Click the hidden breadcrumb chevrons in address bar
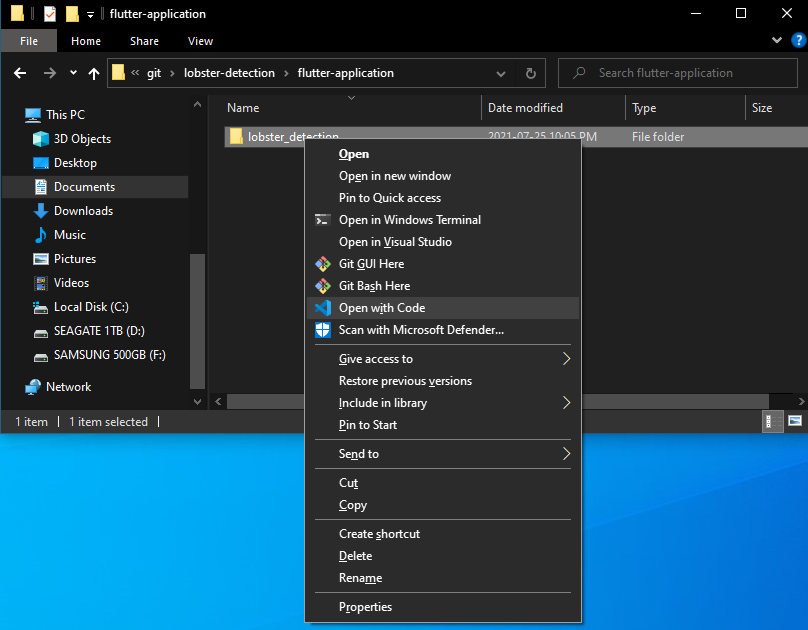Viewport: 808px width, 630px height. pos(135,73)
